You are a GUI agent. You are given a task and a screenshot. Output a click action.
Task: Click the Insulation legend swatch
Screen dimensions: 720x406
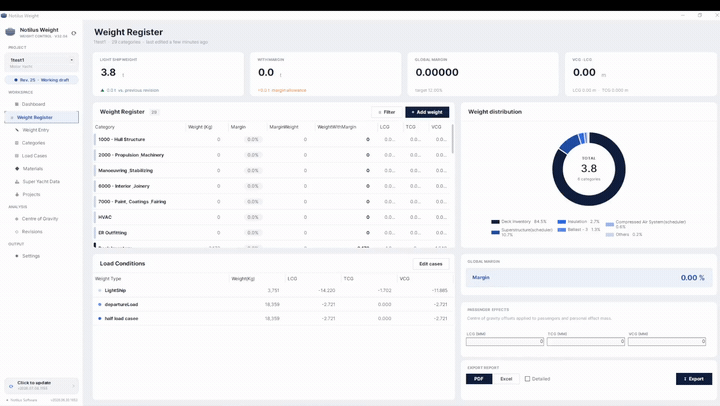pos(562,222)
